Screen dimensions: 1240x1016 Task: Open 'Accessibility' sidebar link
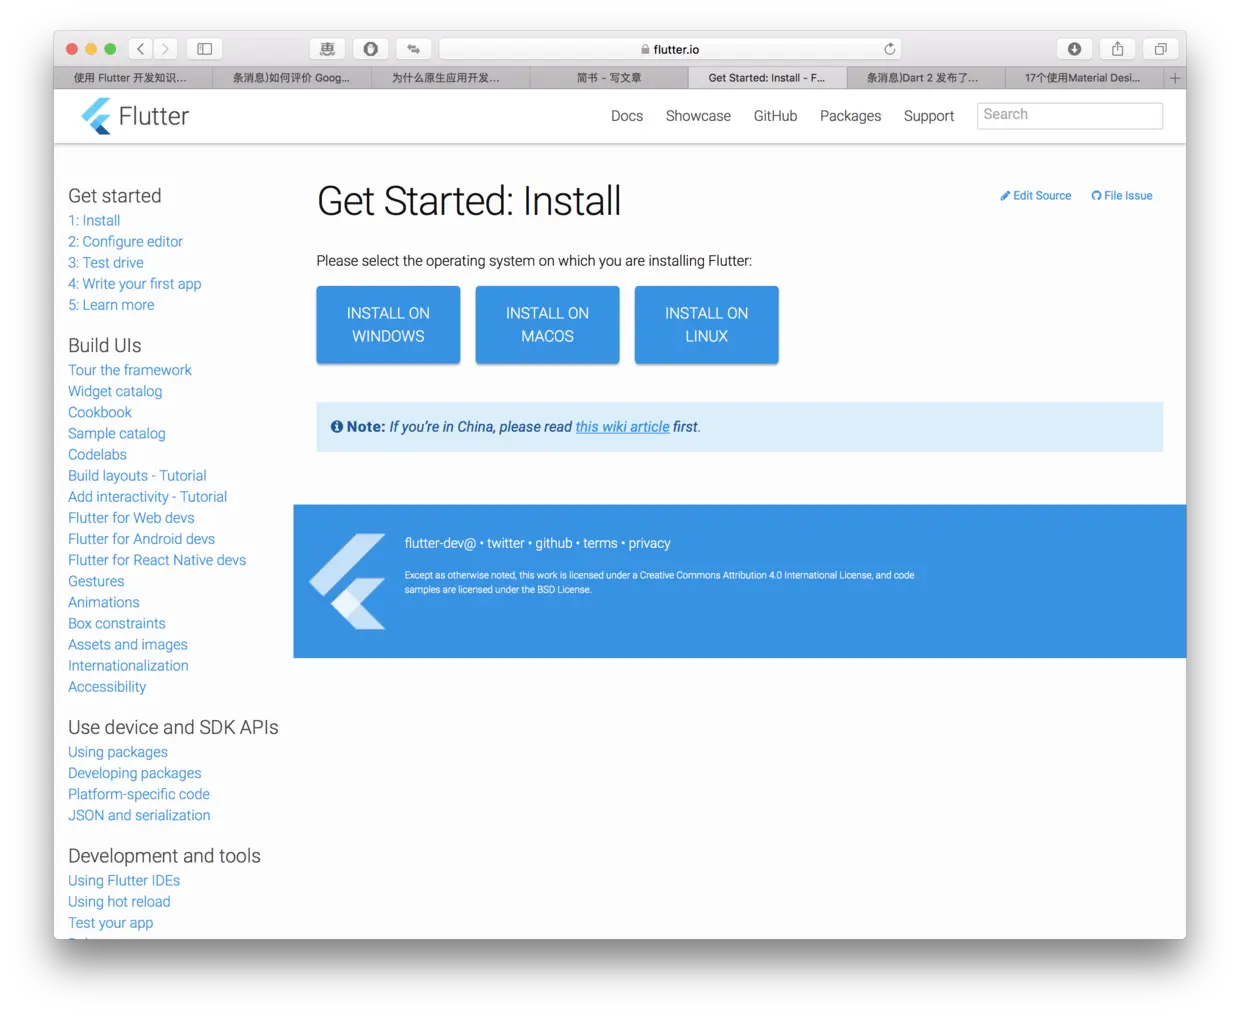107,687
